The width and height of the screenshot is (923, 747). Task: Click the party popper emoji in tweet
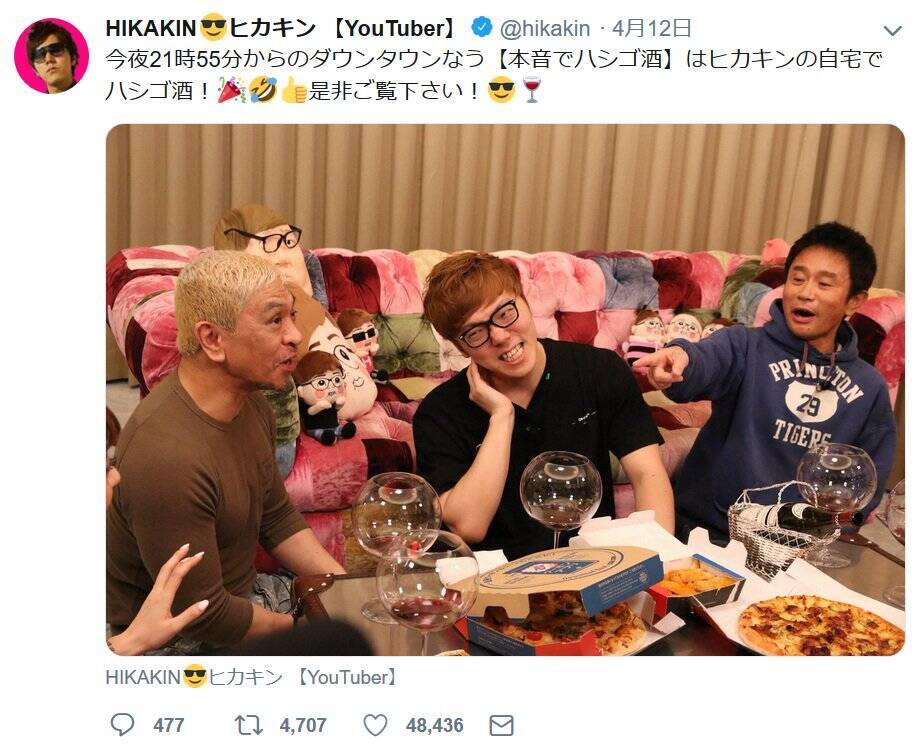pyautogui.click(x=231, y=90)
